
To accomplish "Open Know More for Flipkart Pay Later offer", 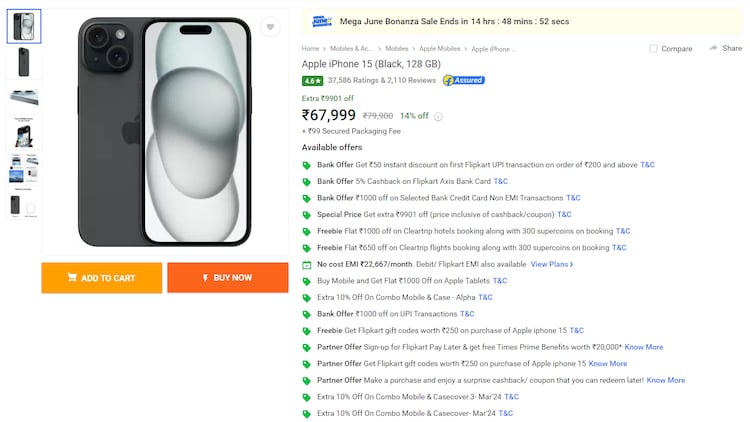I will click(x=644, y=347).
